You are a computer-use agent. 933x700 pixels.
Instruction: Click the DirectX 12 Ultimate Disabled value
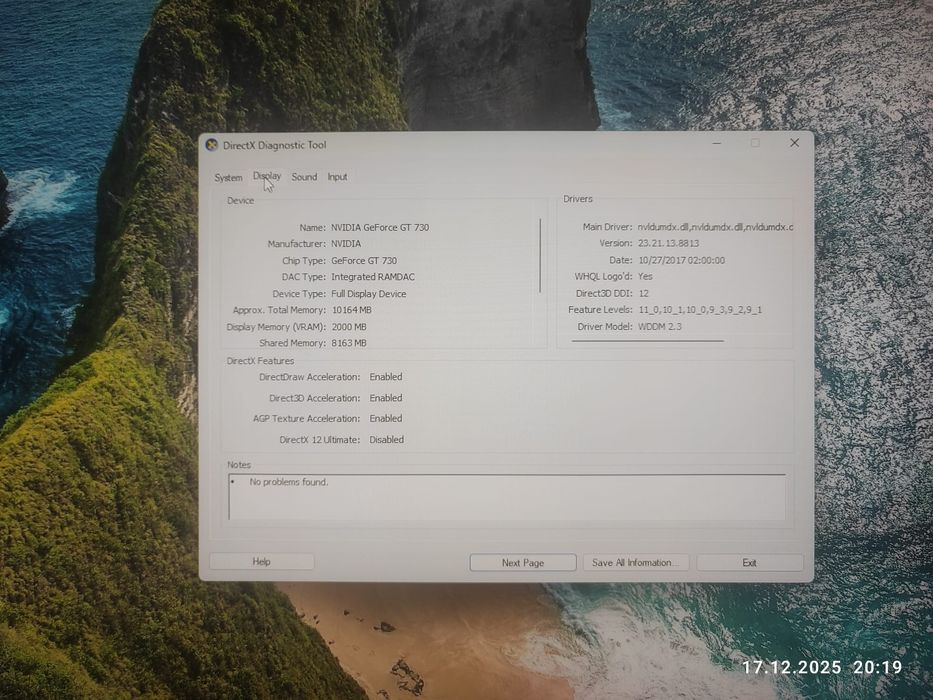(x=386, y=439)
